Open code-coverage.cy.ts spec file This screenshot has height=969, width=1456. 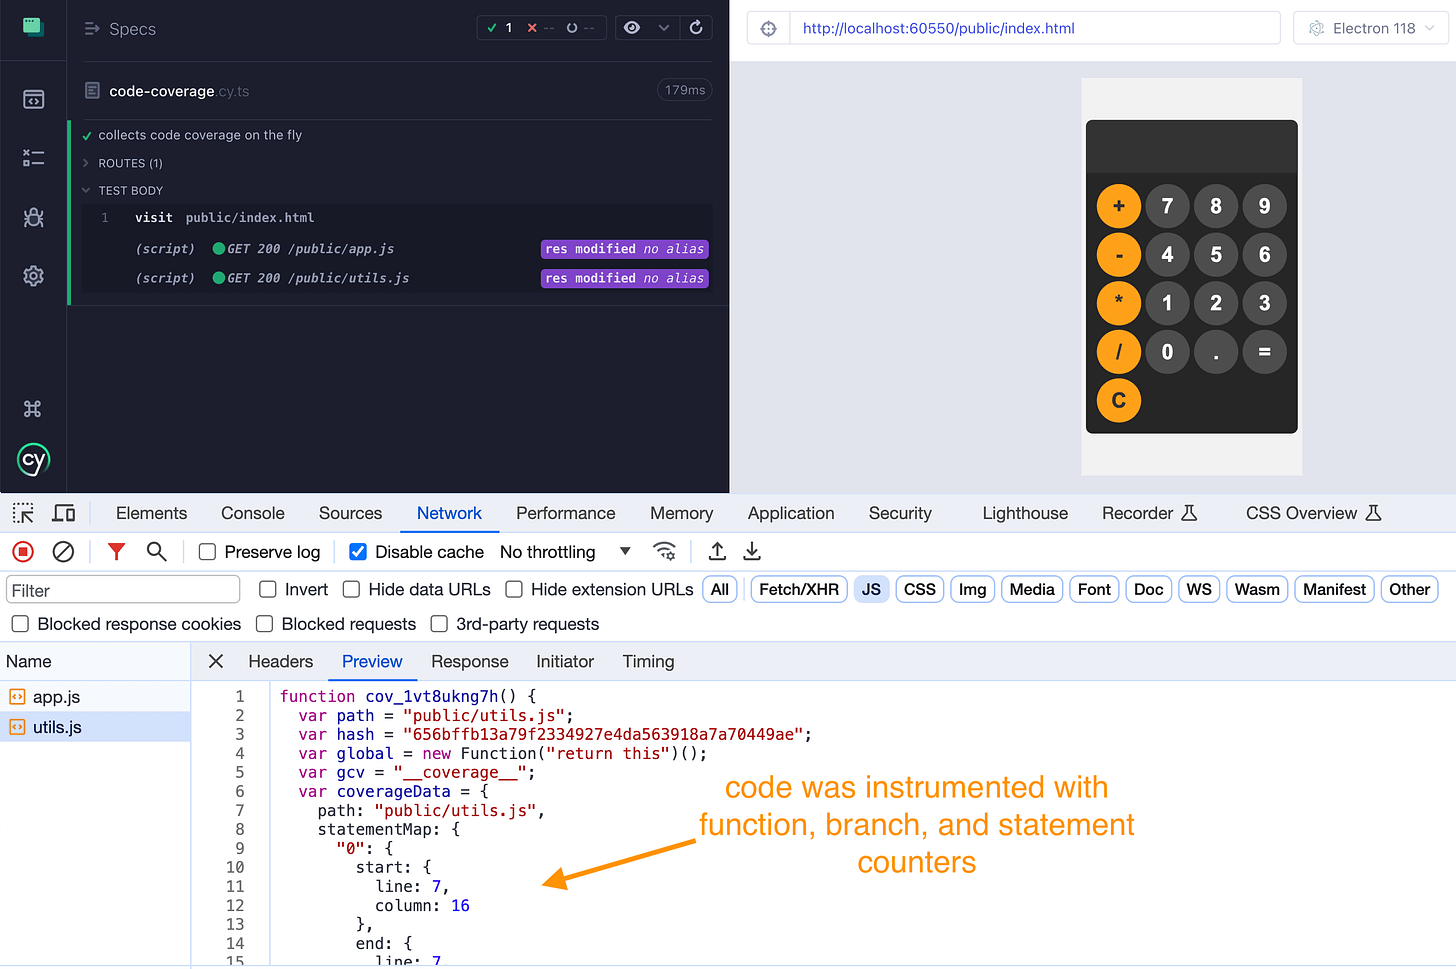(x=179, y=91)
